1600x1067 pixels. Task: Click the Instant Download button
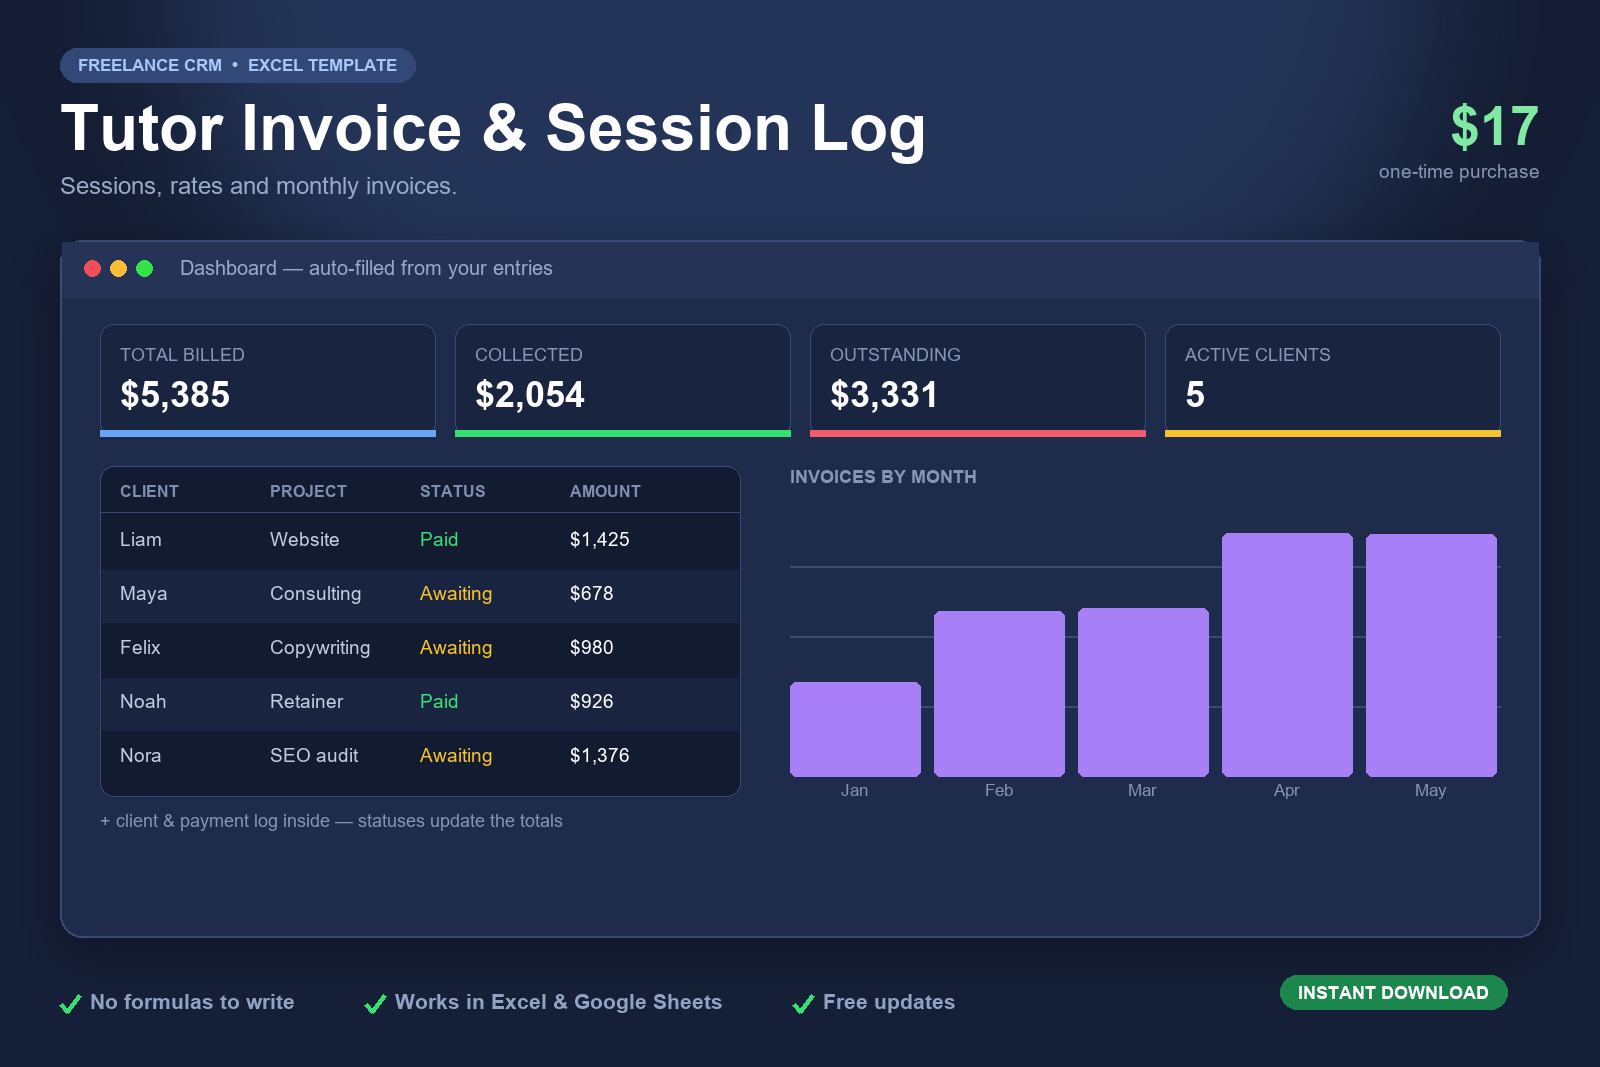[1393, 992]
